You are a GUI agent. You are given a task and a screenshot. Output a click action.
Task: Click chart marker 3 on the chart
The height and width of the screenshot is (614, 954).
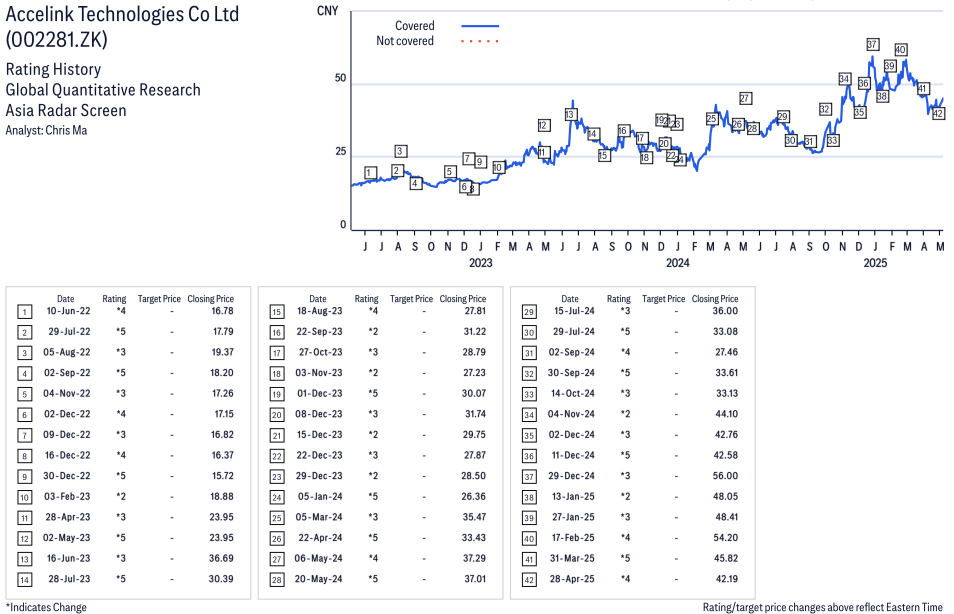pos(400,151)
